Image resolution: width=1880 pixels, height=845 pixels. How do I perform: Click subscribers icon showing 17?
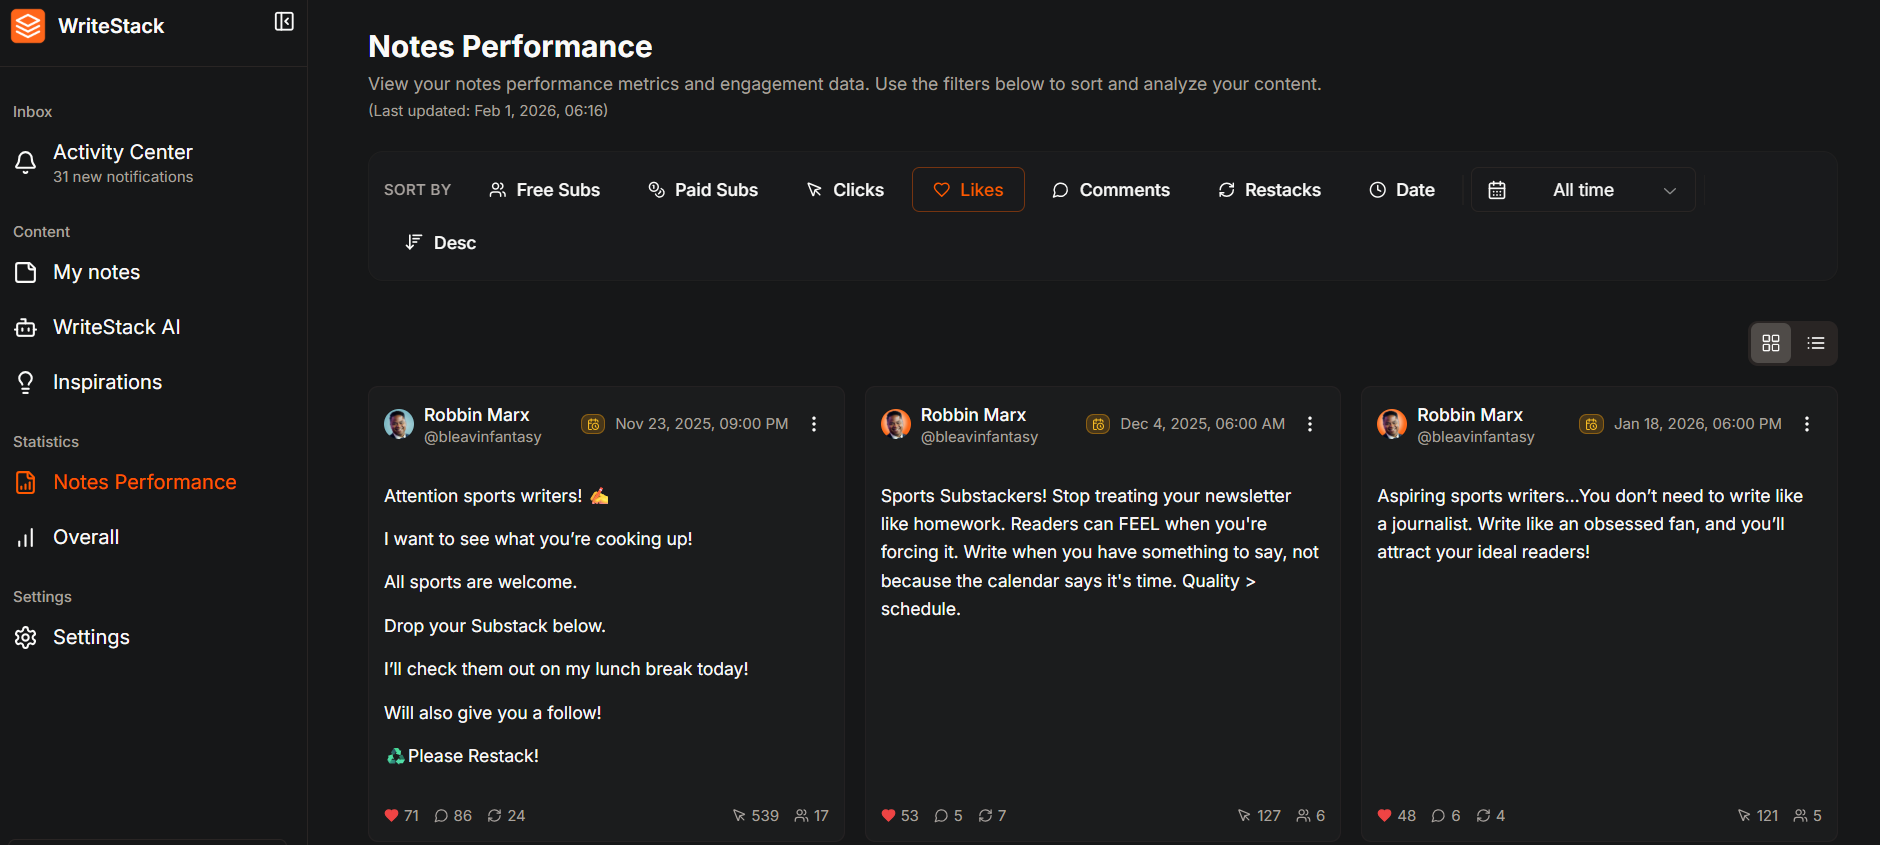[801, 816]
